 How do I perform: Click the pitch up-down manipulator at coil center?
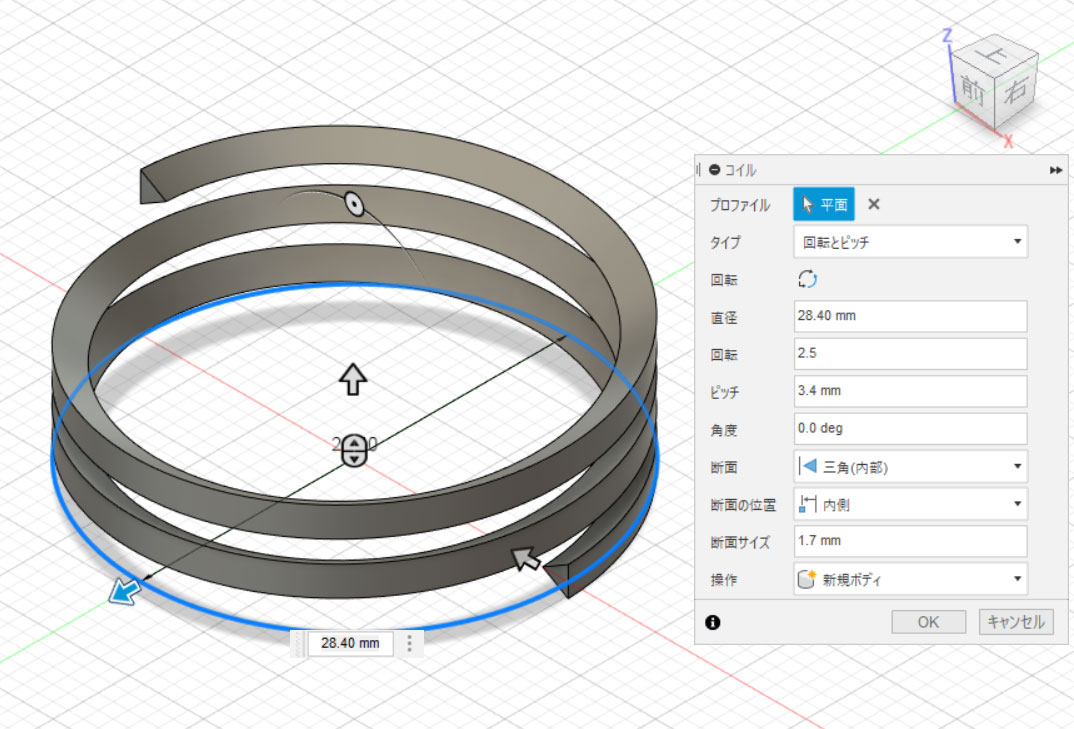[x=354, y=450]
